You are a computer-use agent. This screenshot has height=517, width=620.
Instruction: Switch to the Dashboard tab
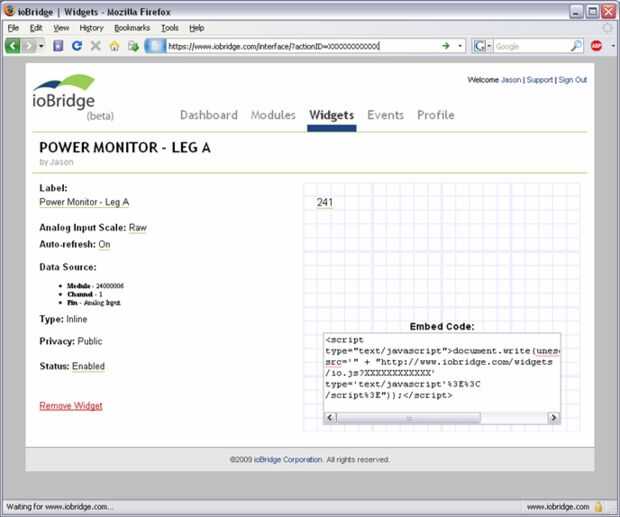tap(209, 115)
